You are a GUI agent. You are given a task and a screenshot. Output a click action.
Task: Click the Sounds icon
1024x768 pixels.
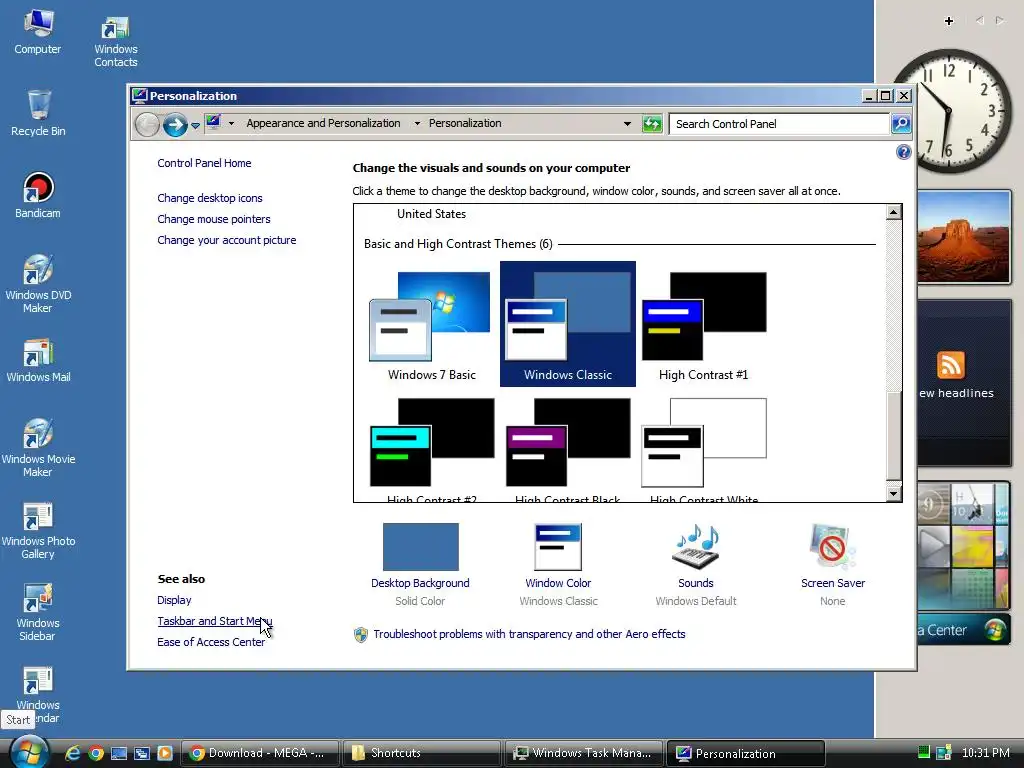pos(696,547)
